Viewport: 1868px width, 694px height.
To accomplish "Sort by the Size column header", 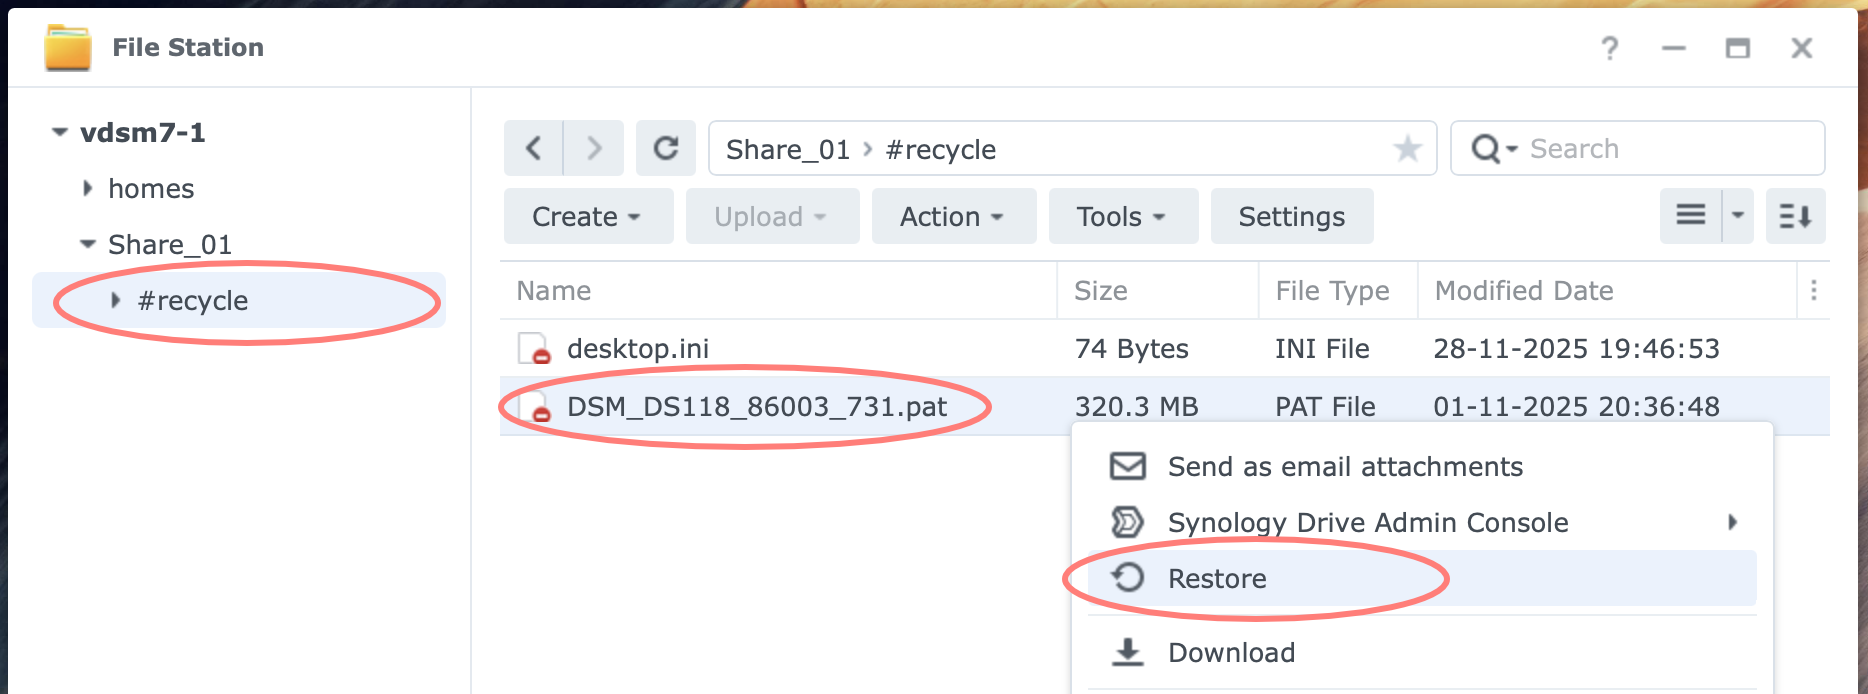I will pyautogui.click(x=1158, y=290).
